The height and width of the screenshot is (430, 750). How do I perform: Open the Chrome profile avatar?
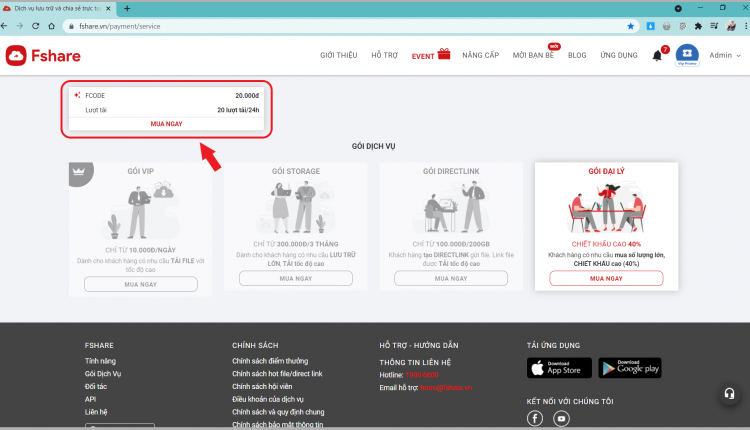731,26
